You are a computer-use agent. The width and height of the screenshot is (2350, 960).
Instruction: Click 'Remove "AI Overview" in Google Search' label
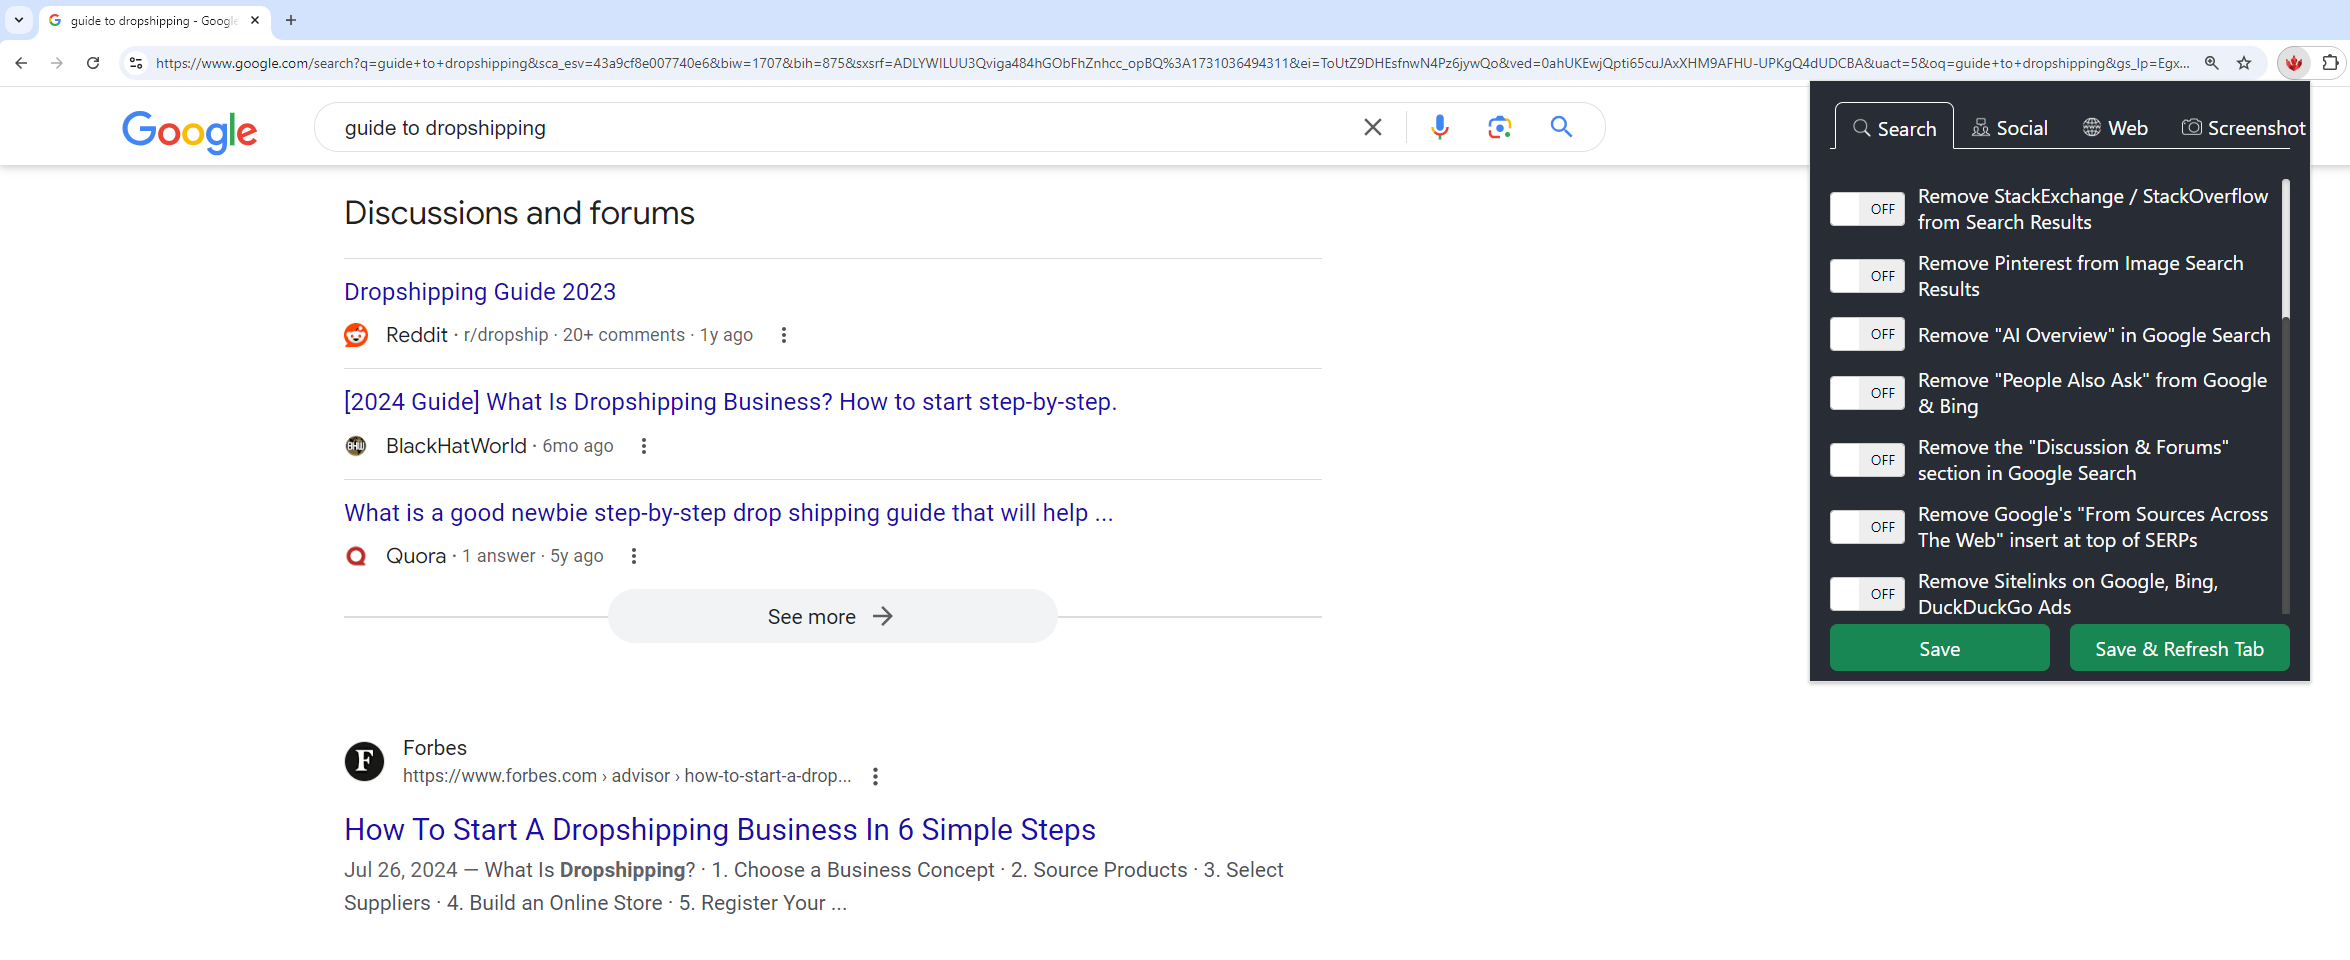click(2094, 335)
